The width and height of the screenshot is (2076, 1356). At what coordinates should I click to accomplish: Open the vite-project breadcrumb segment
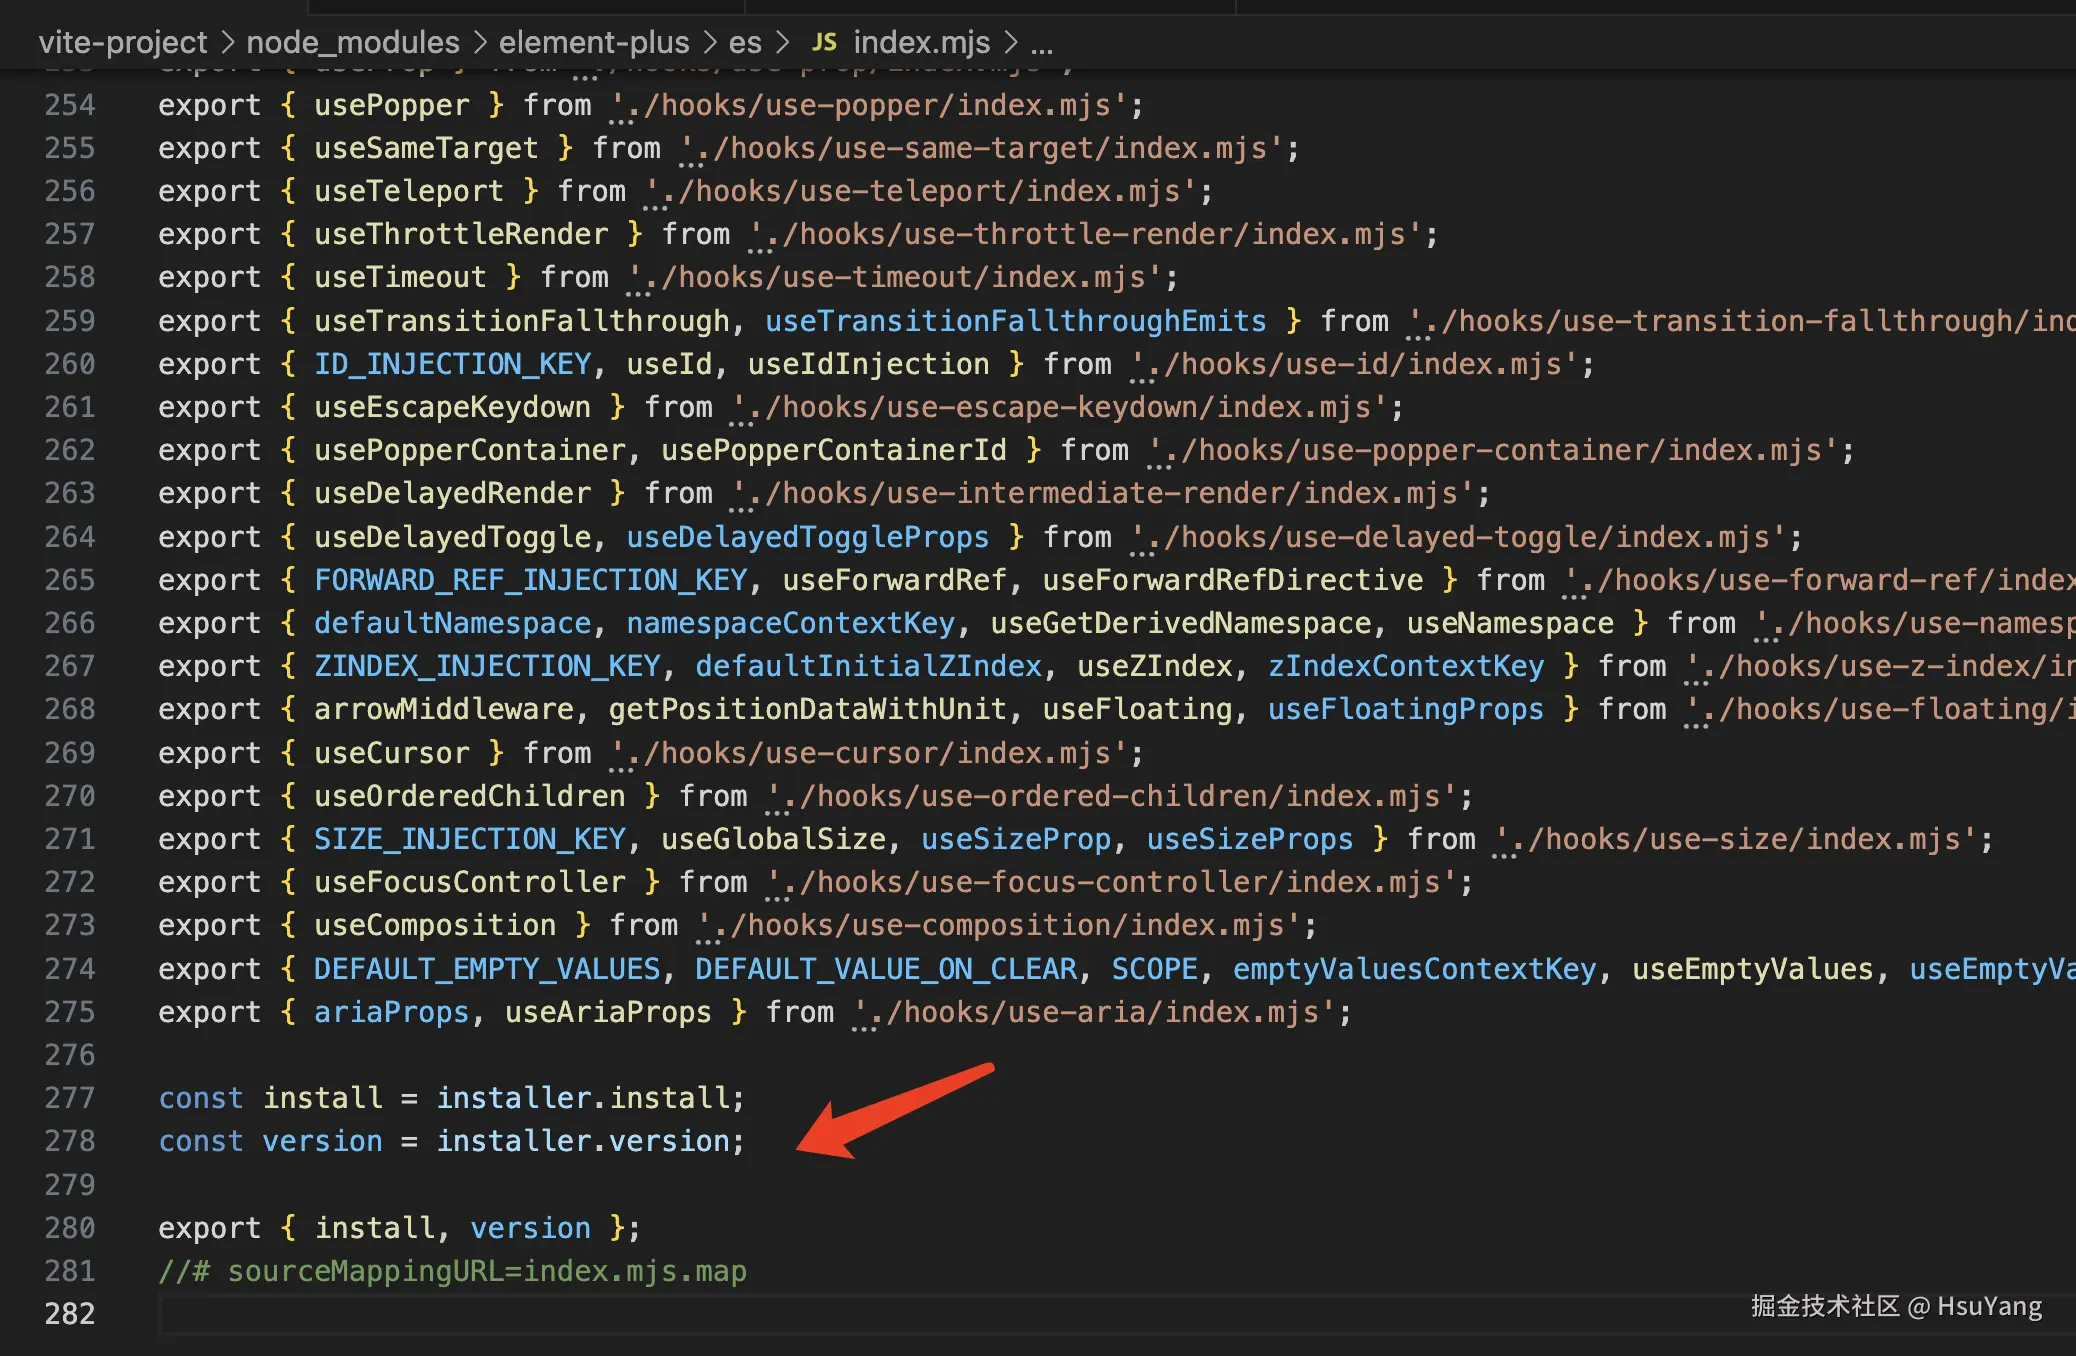pyautogui.click(x=122, y=42)
